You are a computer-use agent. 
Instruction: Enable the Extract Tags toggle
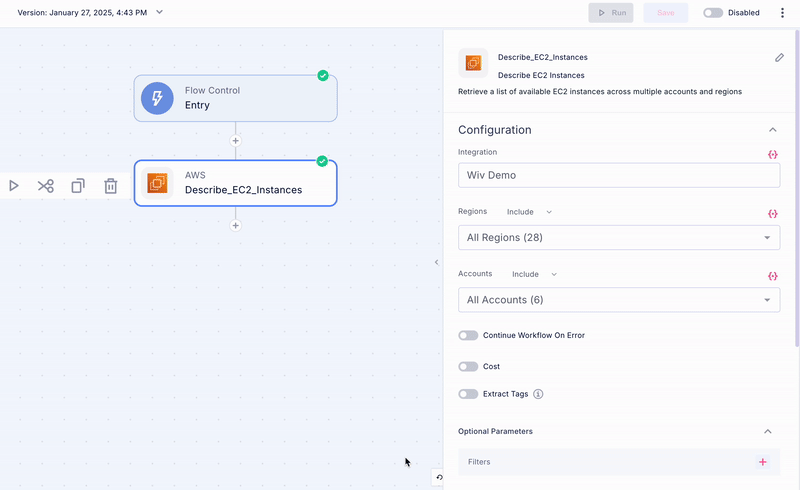(468, 394)
